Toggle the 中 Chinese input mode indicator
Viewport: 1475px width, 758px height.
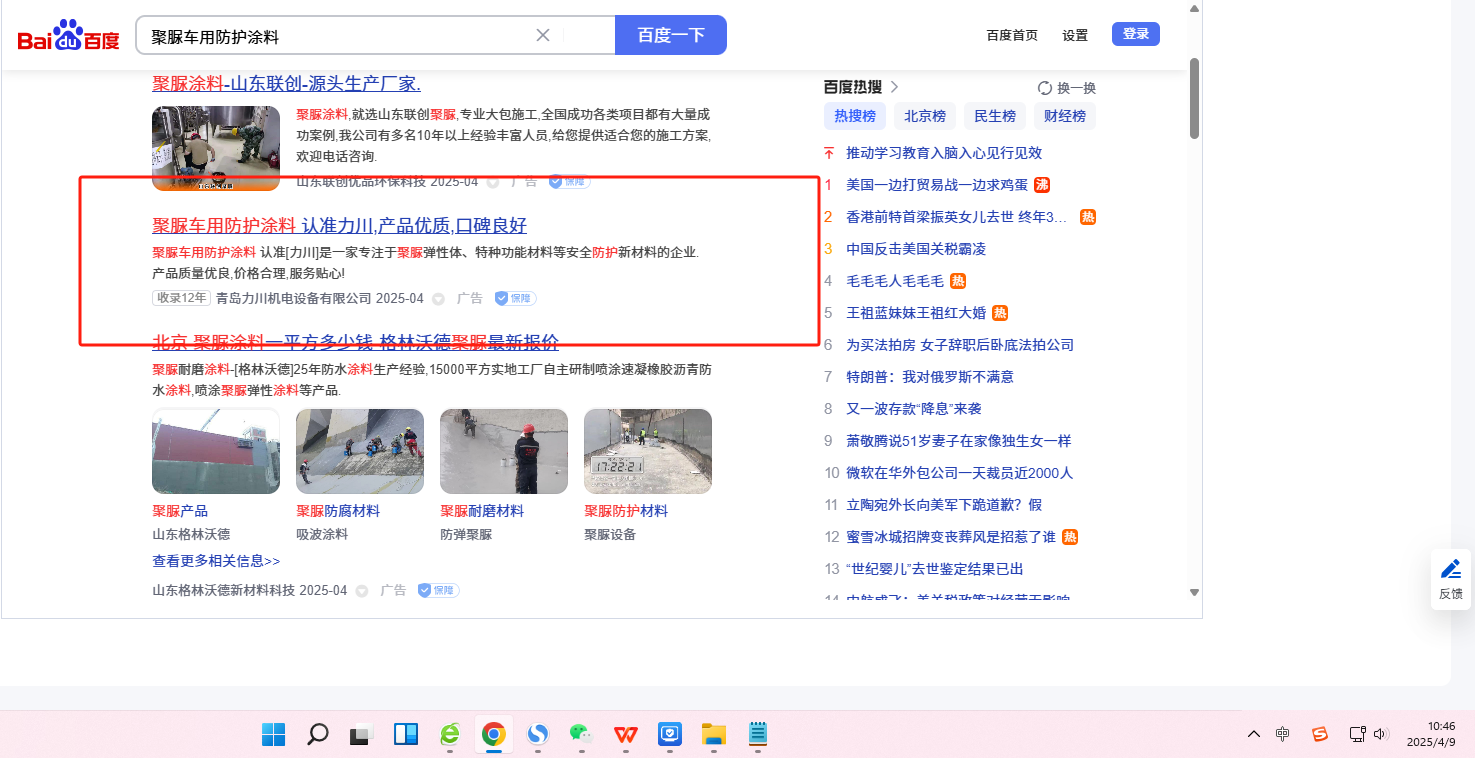(1283, 734)
